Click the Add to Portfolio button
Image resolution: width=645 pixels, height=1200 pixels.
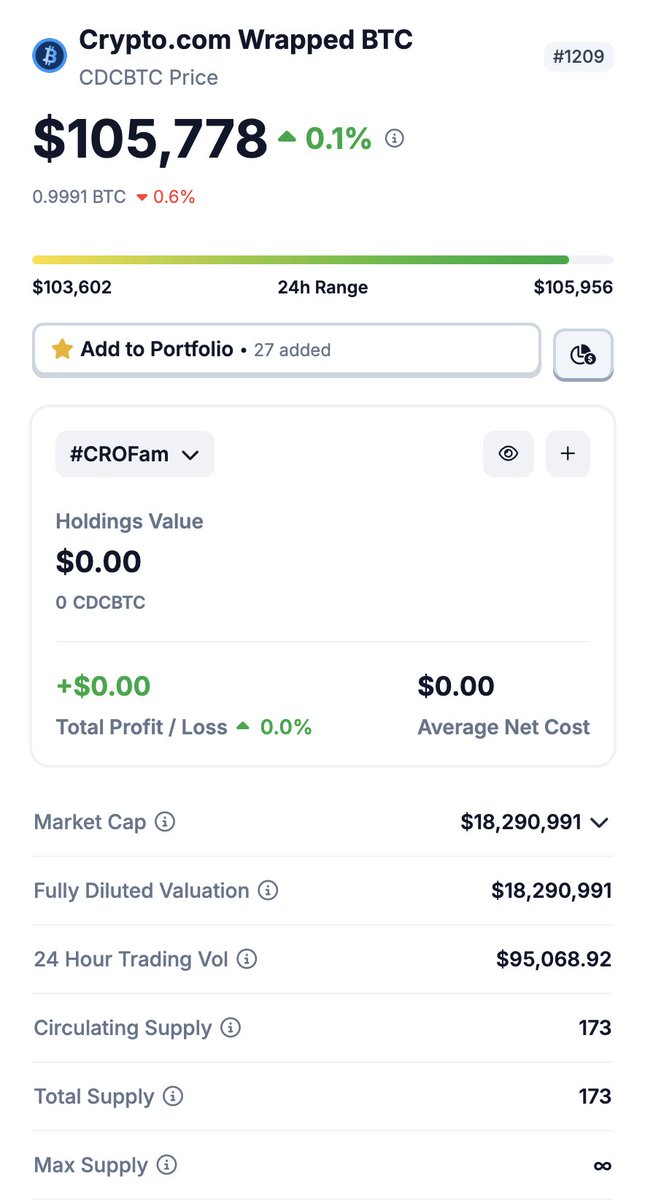286,350
